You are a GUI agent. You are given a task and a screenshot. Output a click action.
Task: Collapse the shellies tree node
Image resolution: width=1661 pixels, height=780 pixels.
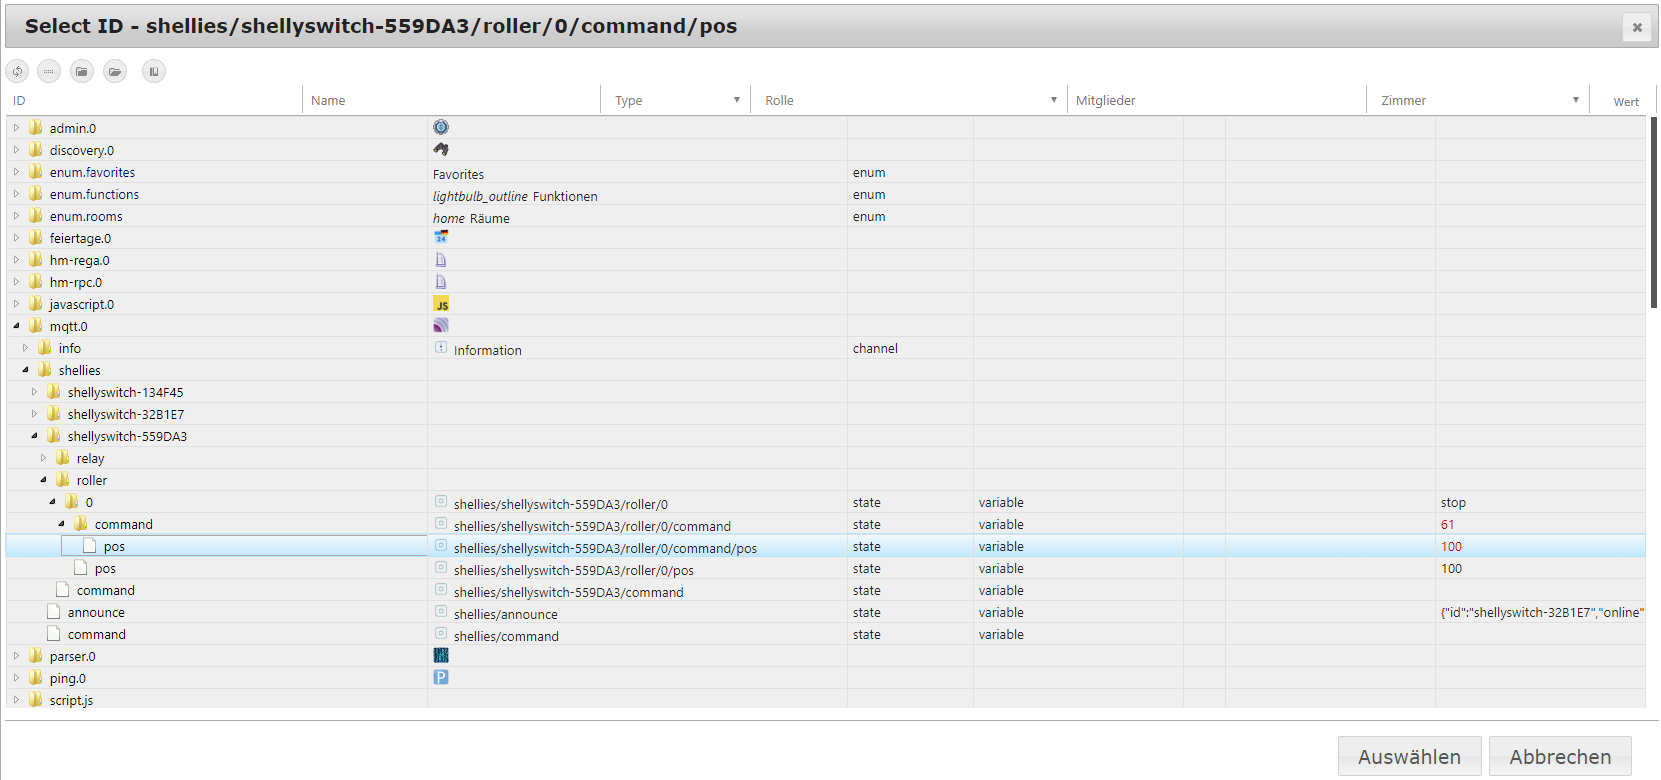coord(25,369)
